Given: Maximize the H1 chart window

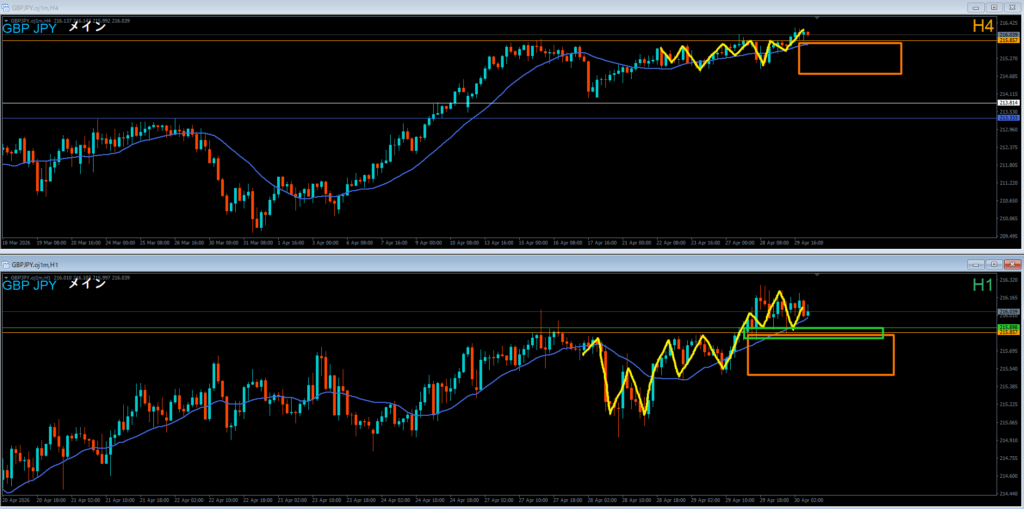Looking at the screenshot, I should pyautogui.click(x=995, y=264).
